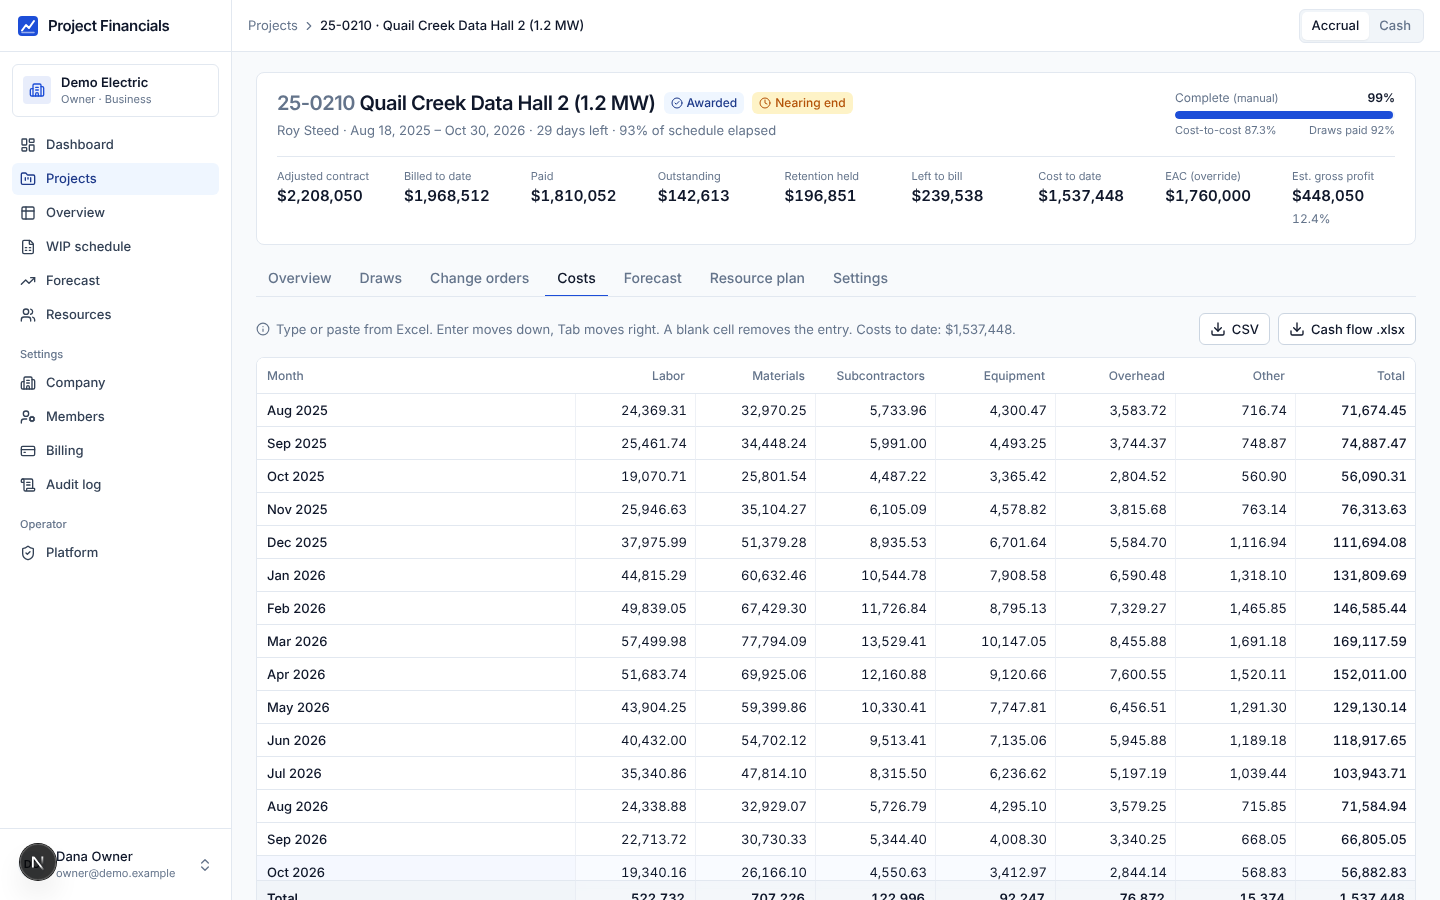Click Dana Owner's avatar
The width and height of the screenshot is (1440, 900).
(x=38, y=862)
